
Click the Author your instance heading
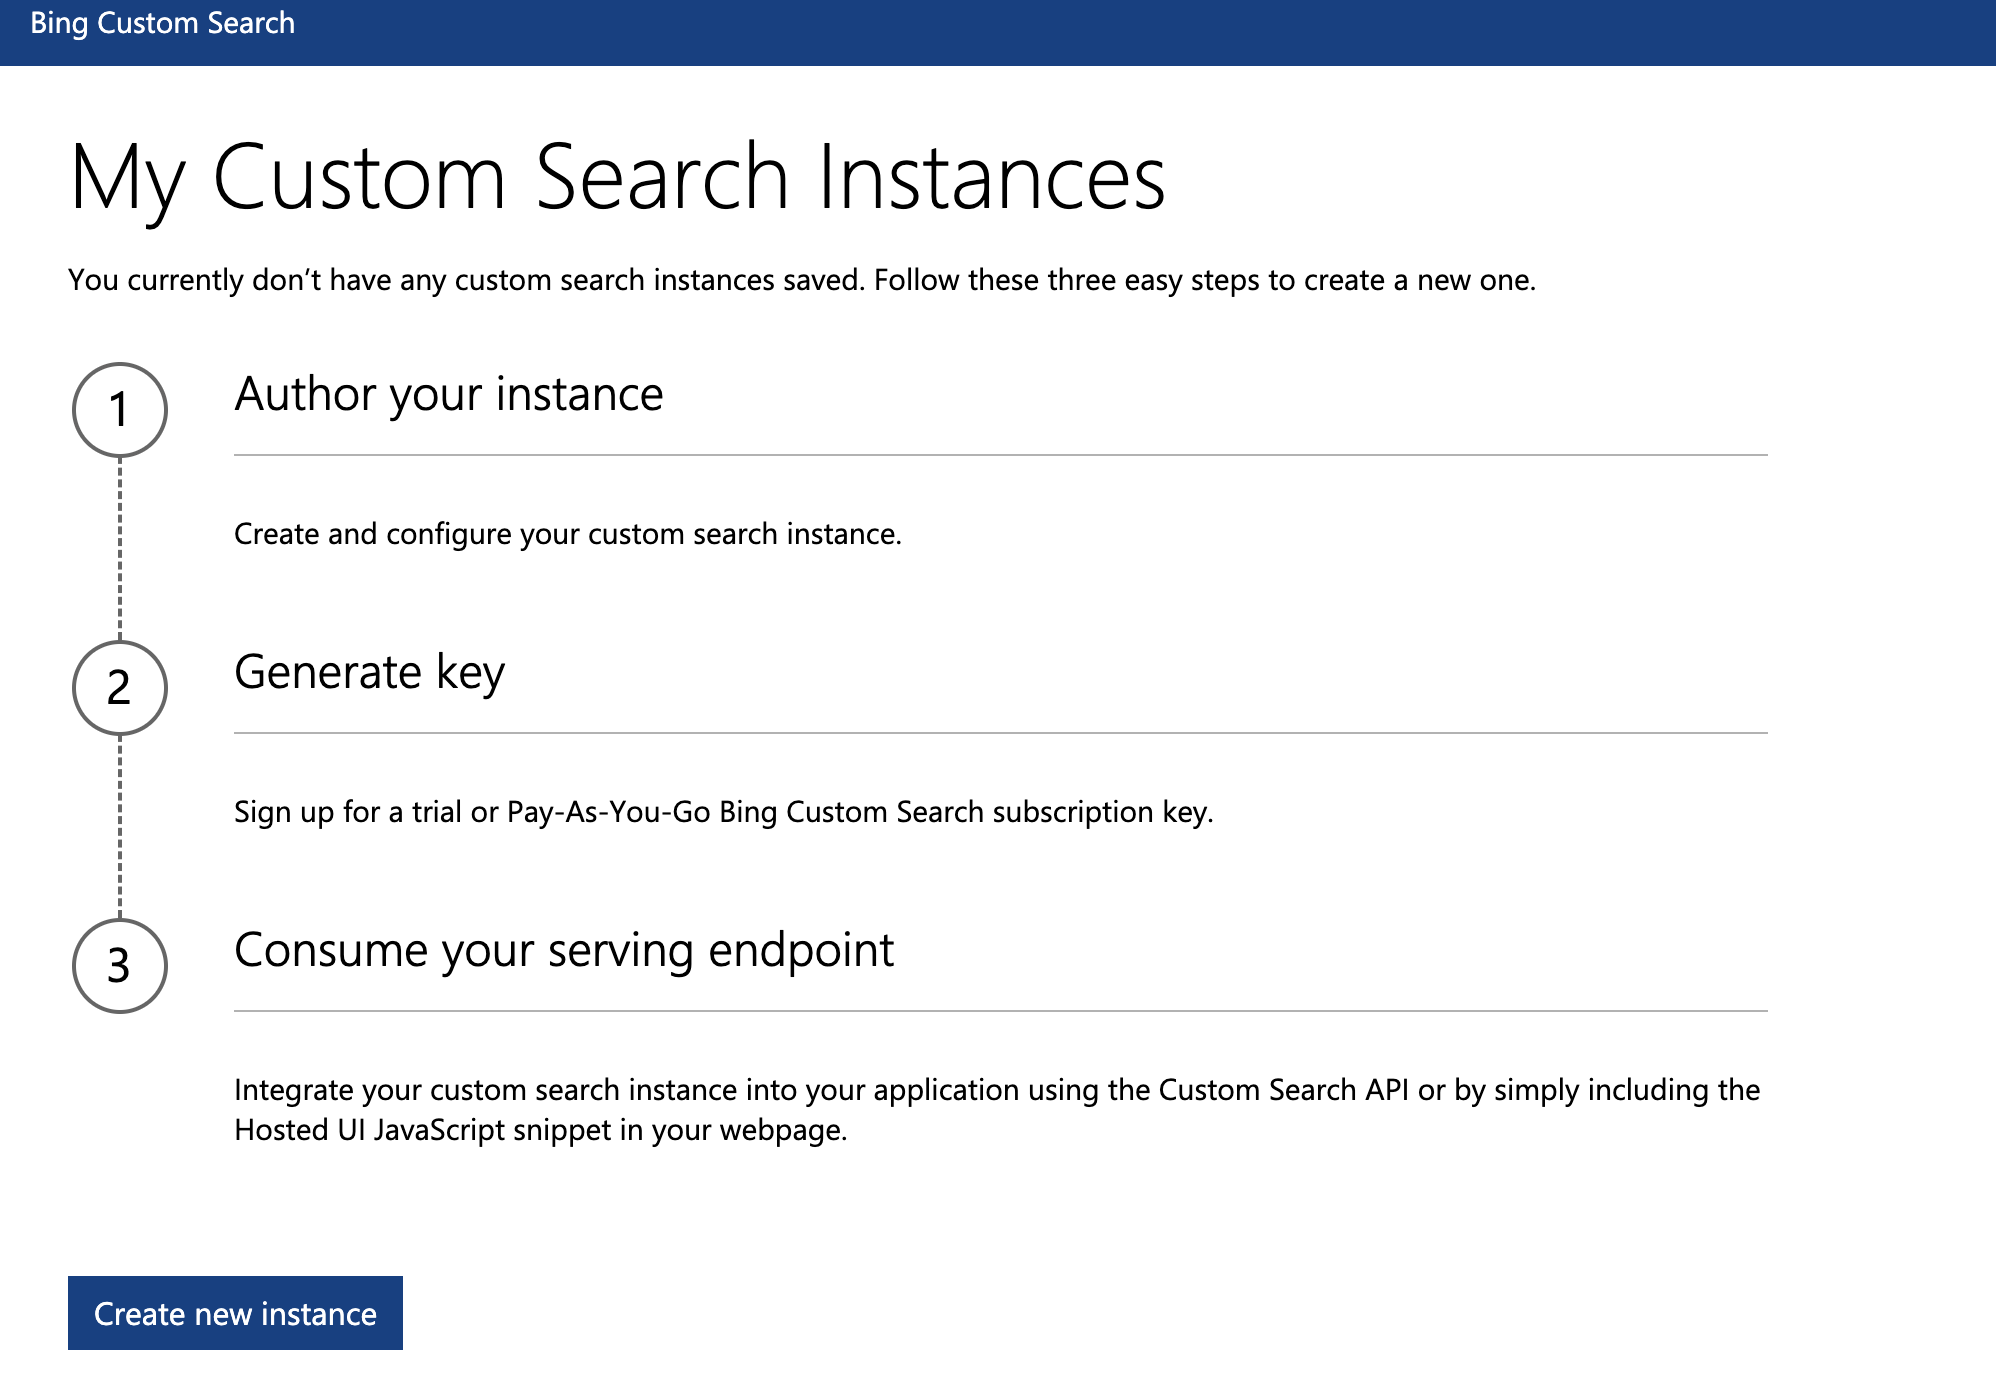tap(449, 394)
